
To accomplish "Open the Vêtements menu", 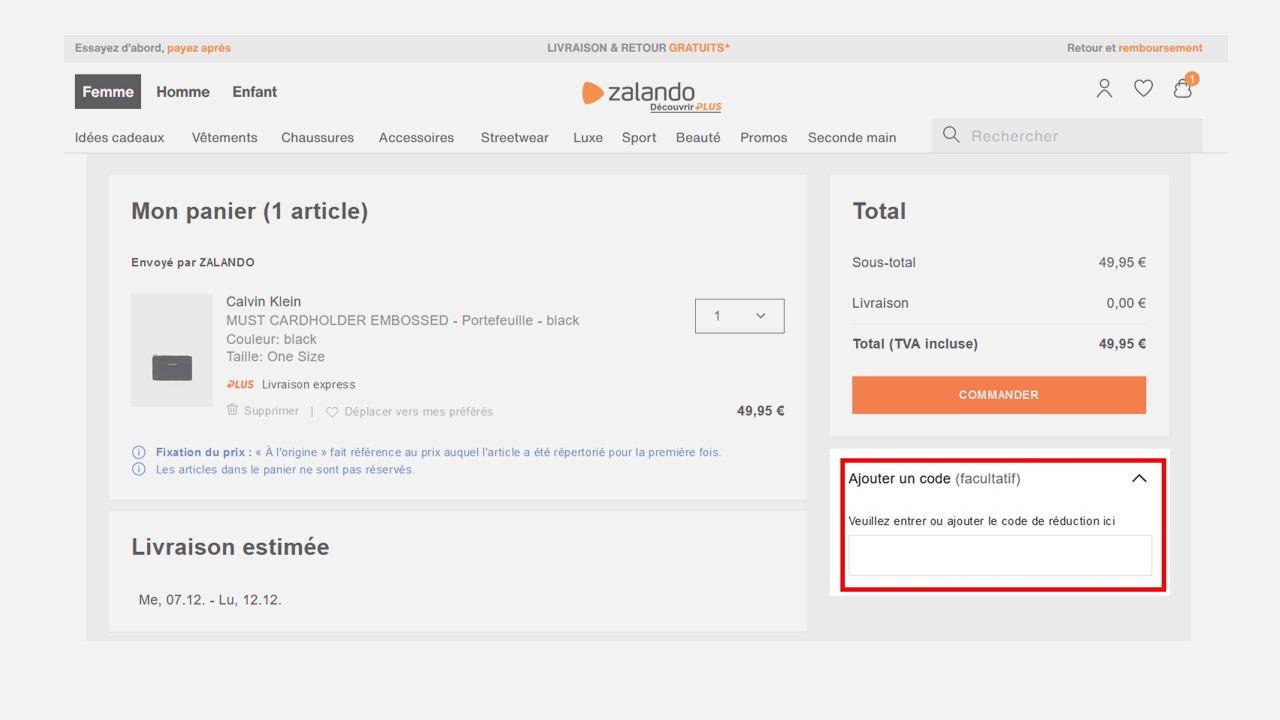I will pyautogui.click(x=225, y=138).
